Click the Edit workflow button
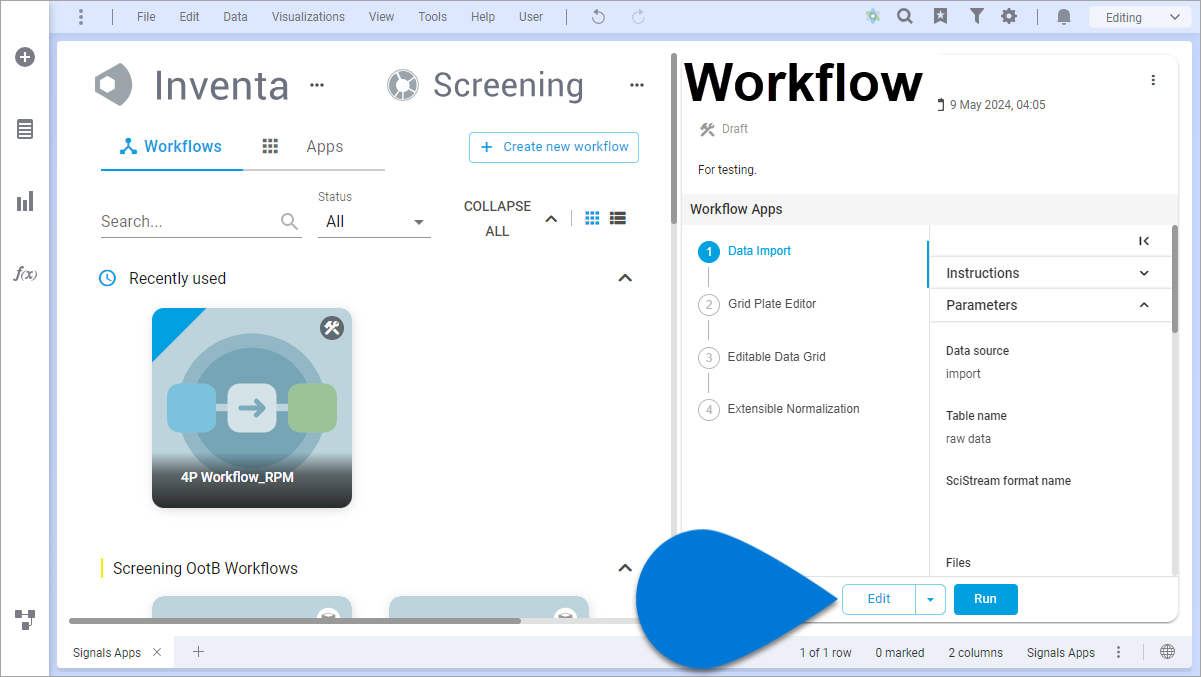Image resolution: width=1201 pixels, height=677 pixels. pos(879,599)
